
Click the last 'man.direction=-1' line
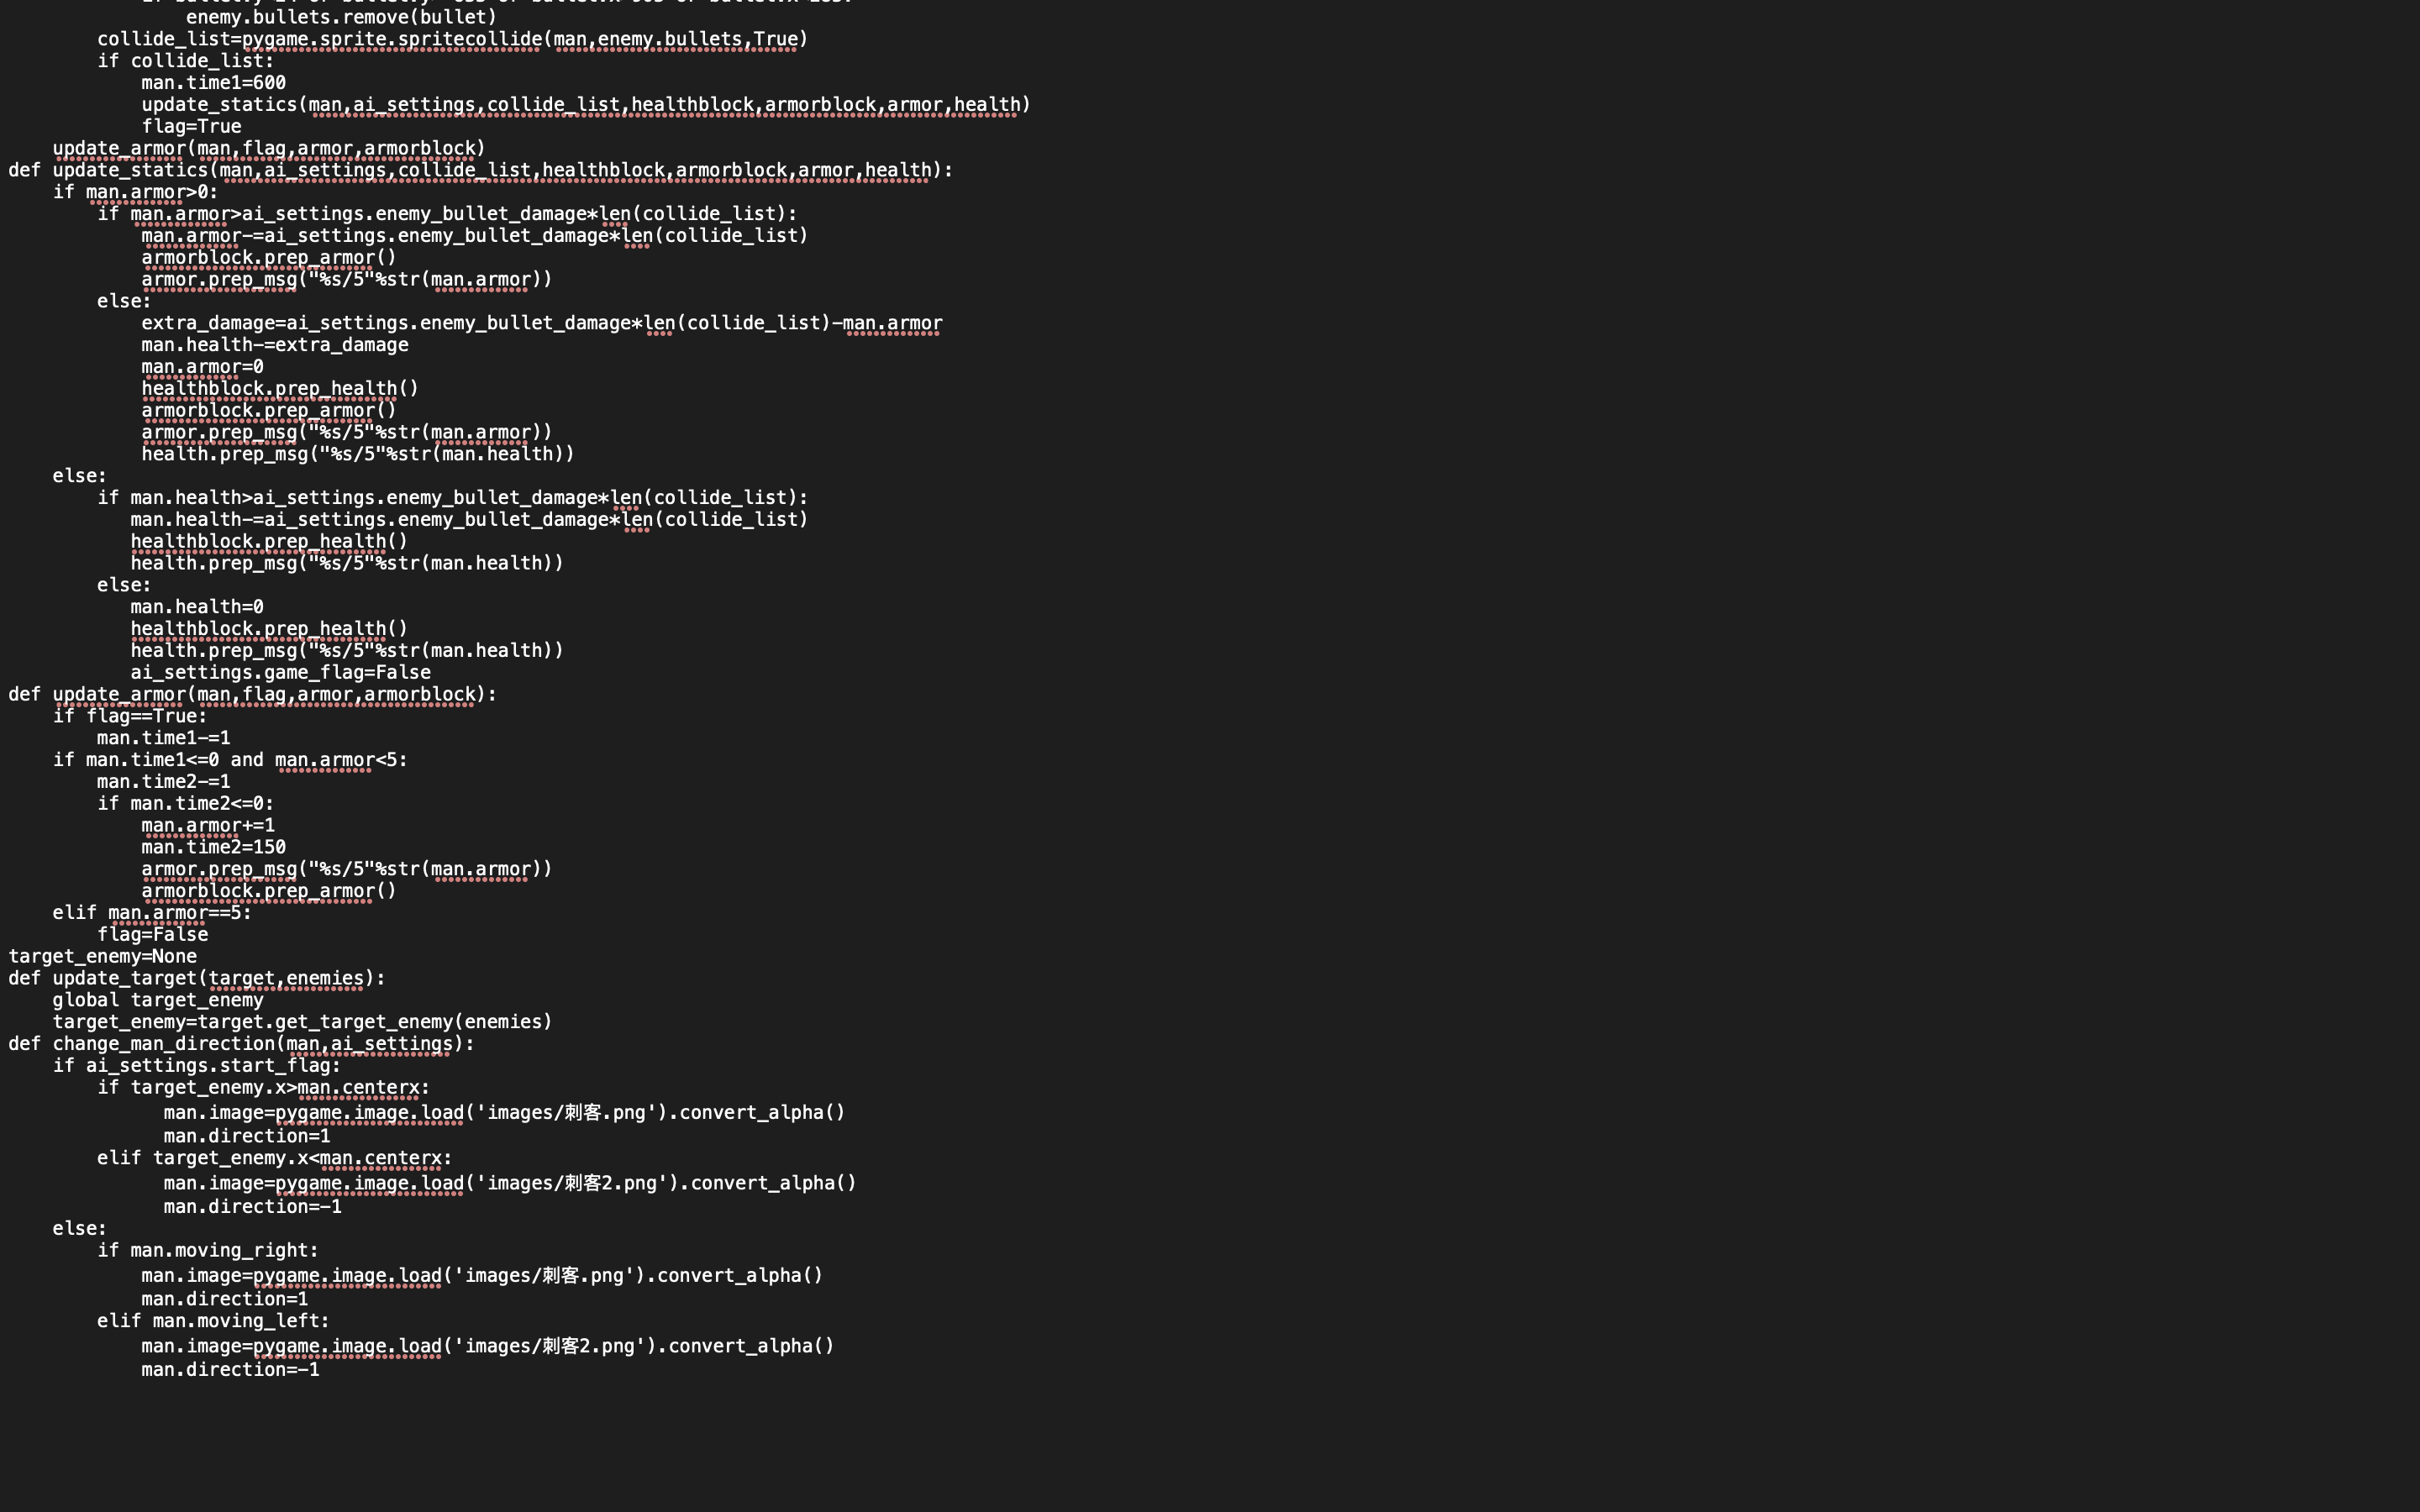tap(230, 1369)
